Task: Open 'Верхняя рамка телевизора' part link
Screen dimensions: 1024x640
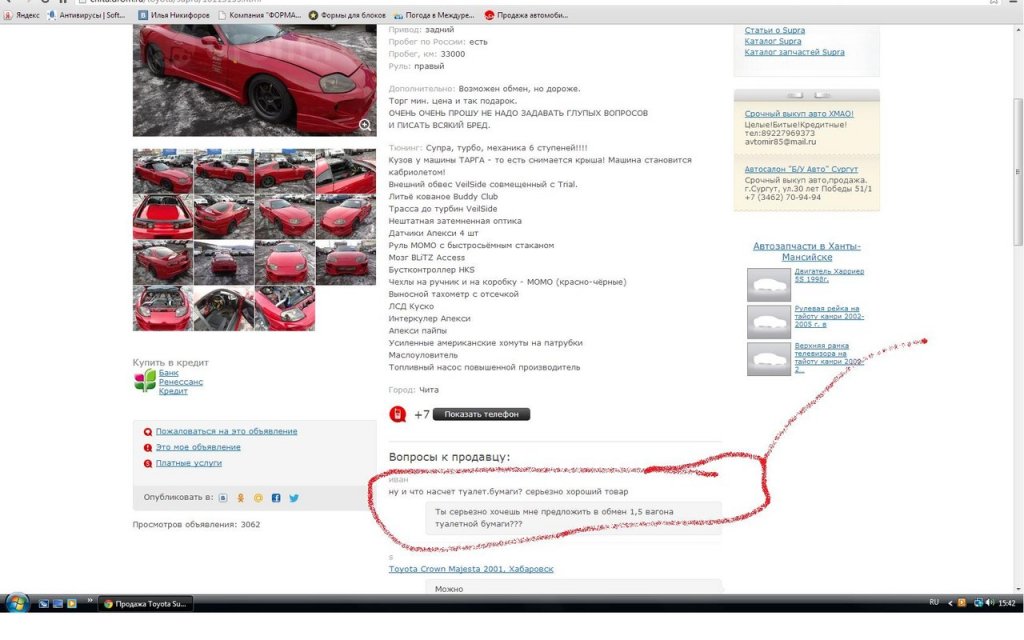Action: tap(829, 357)
